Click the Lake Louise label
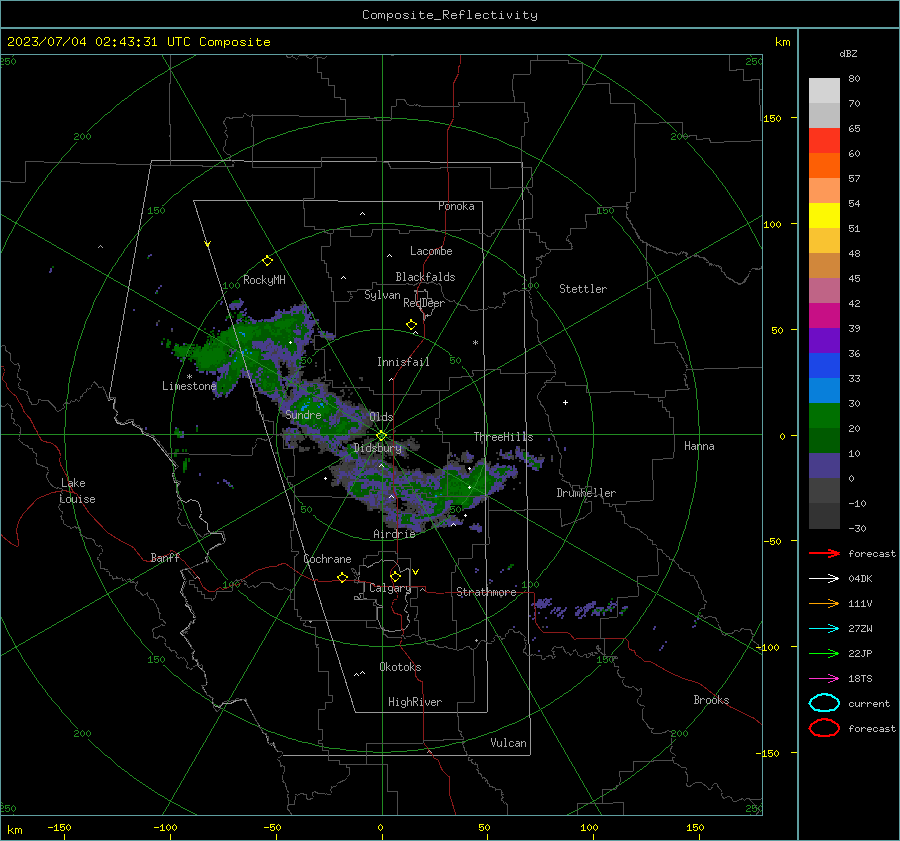 77,491
